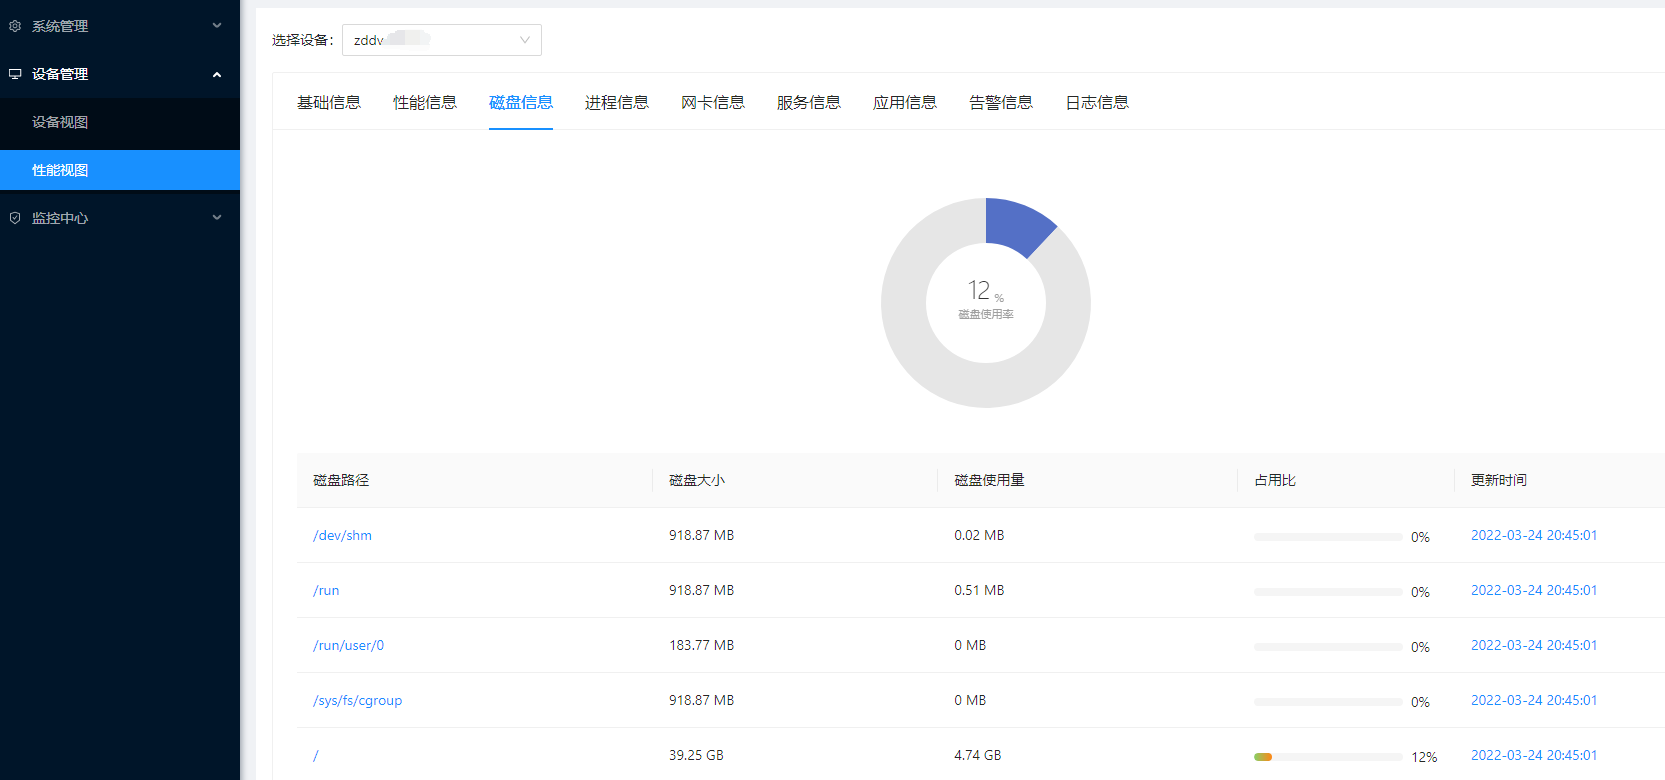Image resolution: width=1665 pixels, height=780 pixels.
Task: Click the /run/user/0 usage progress bar
Action: (1328, 647)
